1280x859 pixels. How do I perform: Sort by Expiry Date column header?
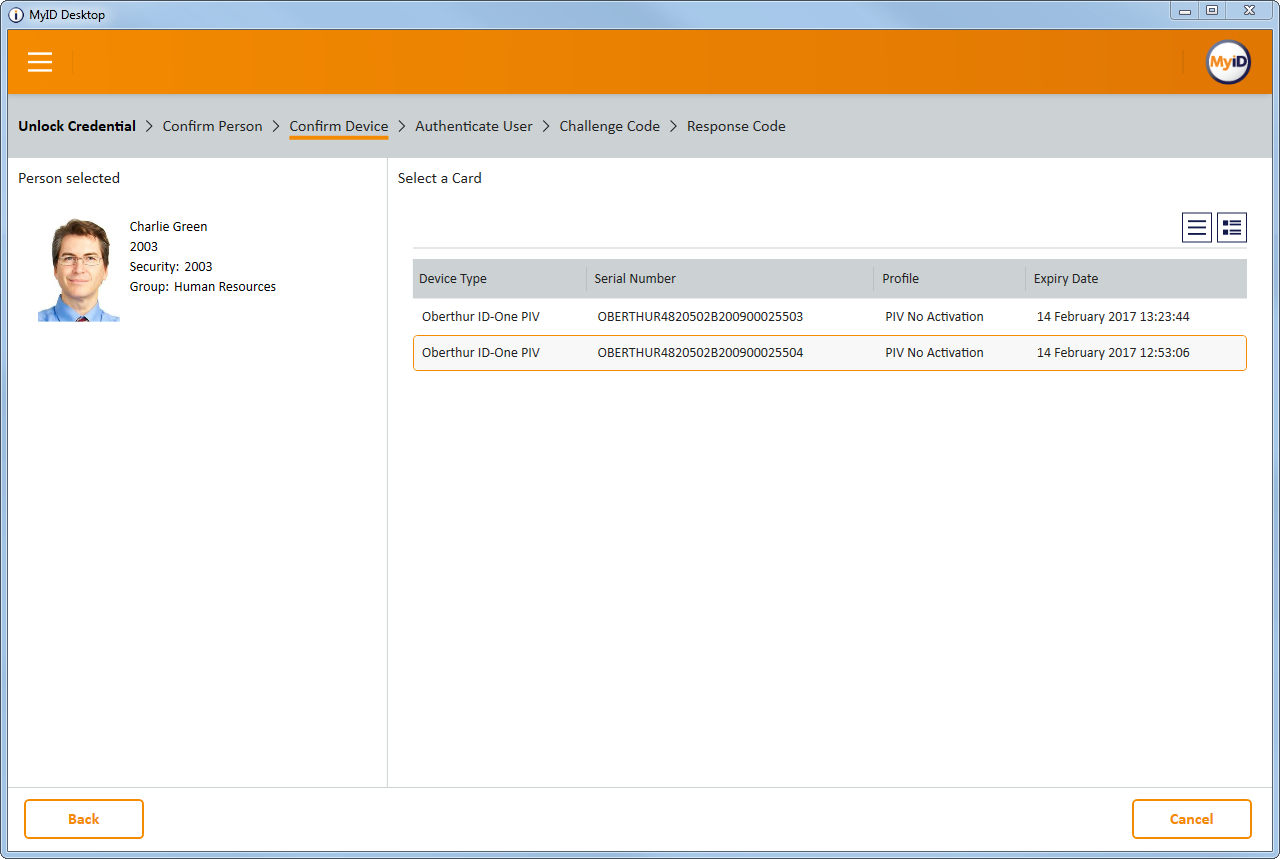[1065, 279]
